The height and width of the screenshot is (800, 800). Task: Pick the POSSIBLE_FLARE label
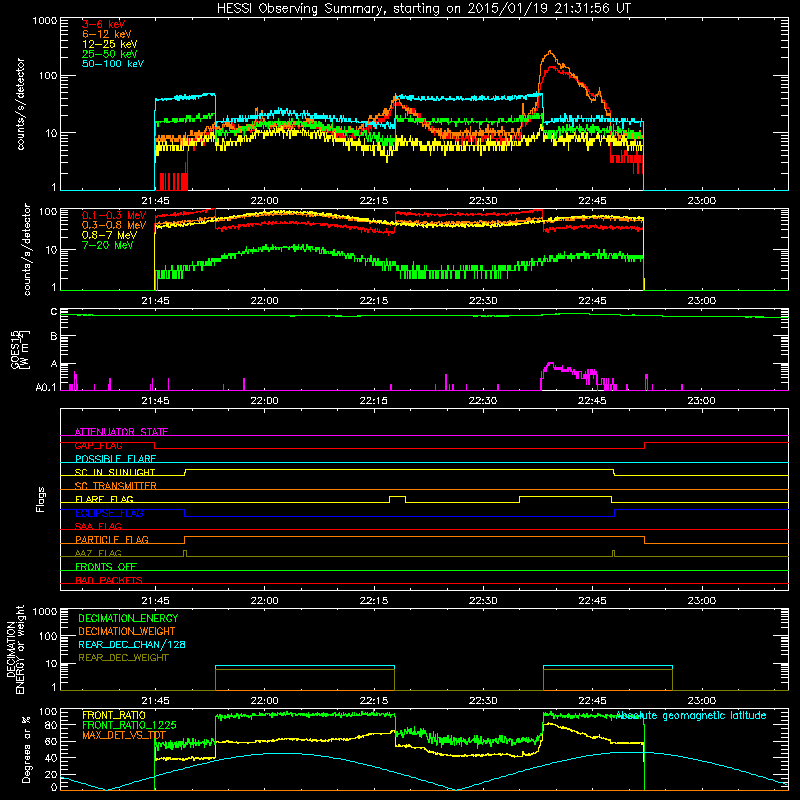[x=115, y=459]
